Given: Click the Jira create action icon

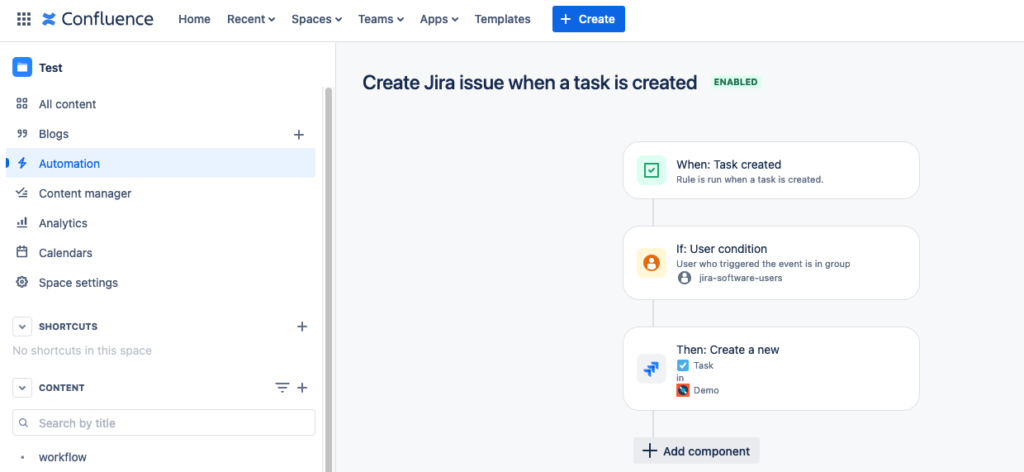Looking at the screenshot, I should 651,369.
